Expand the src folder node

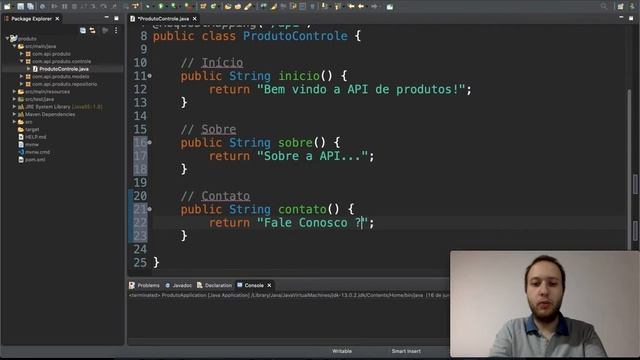point(14,122)
